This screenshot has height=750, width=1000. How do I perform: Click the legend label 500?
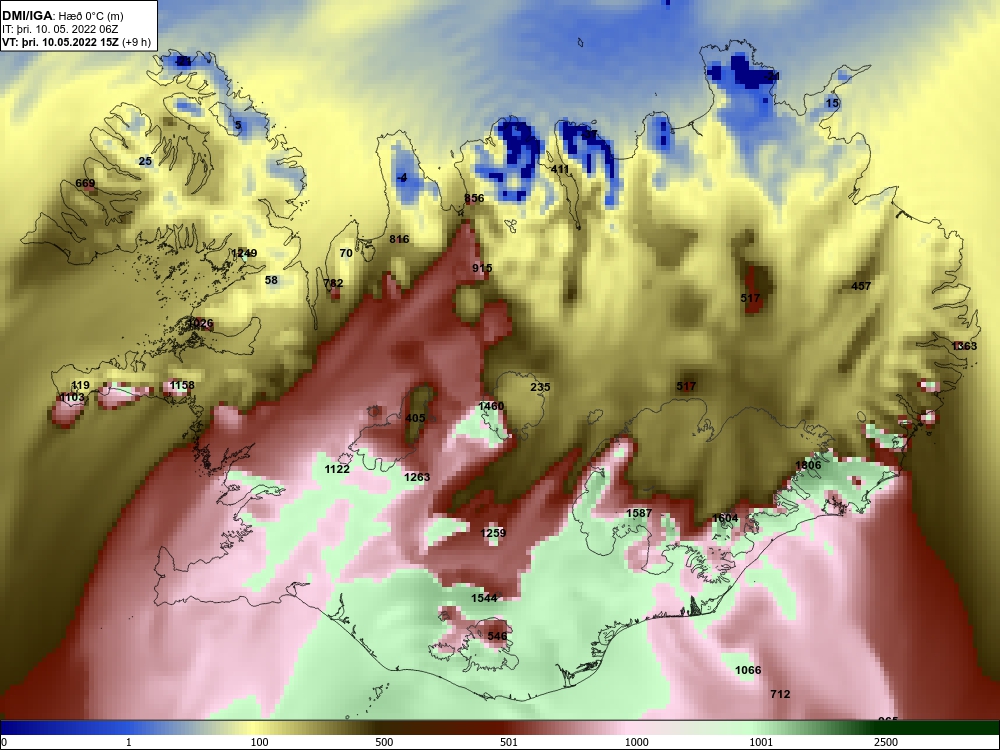click(384, 742)
